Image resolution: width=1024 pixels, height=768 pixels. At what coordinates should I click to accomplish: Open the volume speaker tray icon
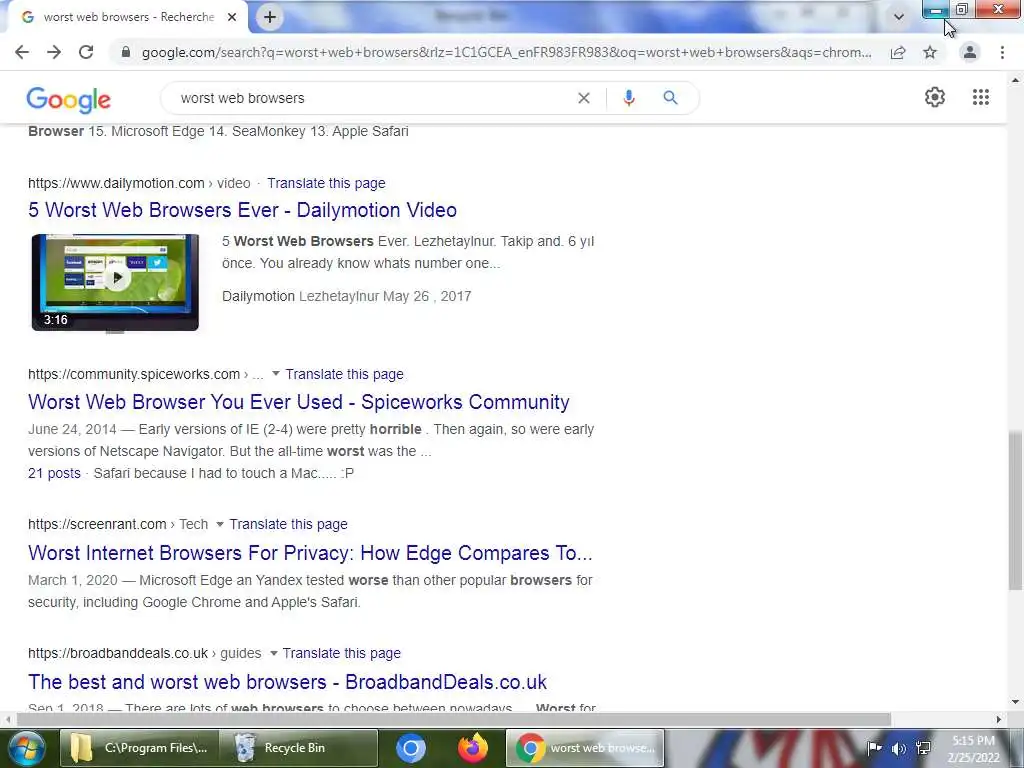click(x=899, y=748)
